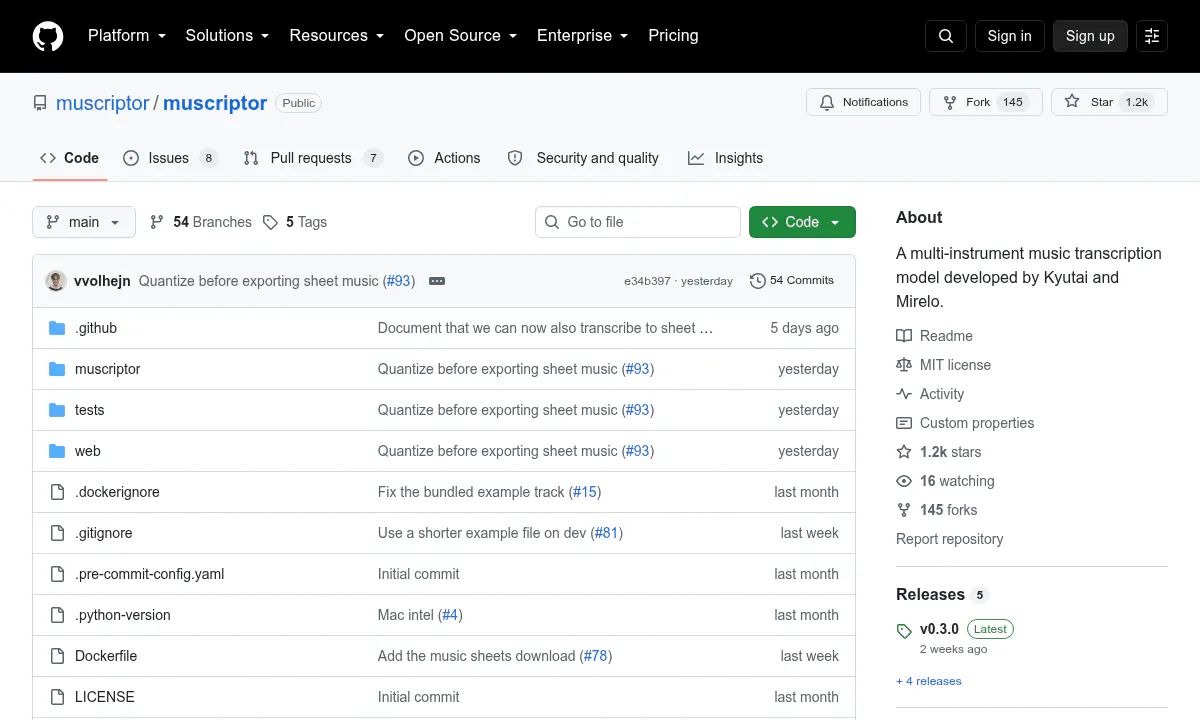The height and width of the screenshot is (720, 1200).
Task: Switch to the Pull requests tab
Action: 313,158
